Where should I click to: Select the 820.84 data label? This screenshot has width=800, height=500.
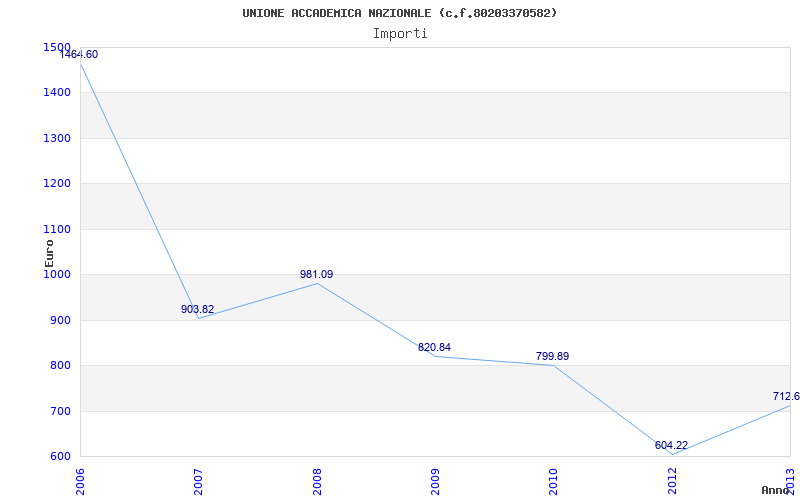coord(434,347)
